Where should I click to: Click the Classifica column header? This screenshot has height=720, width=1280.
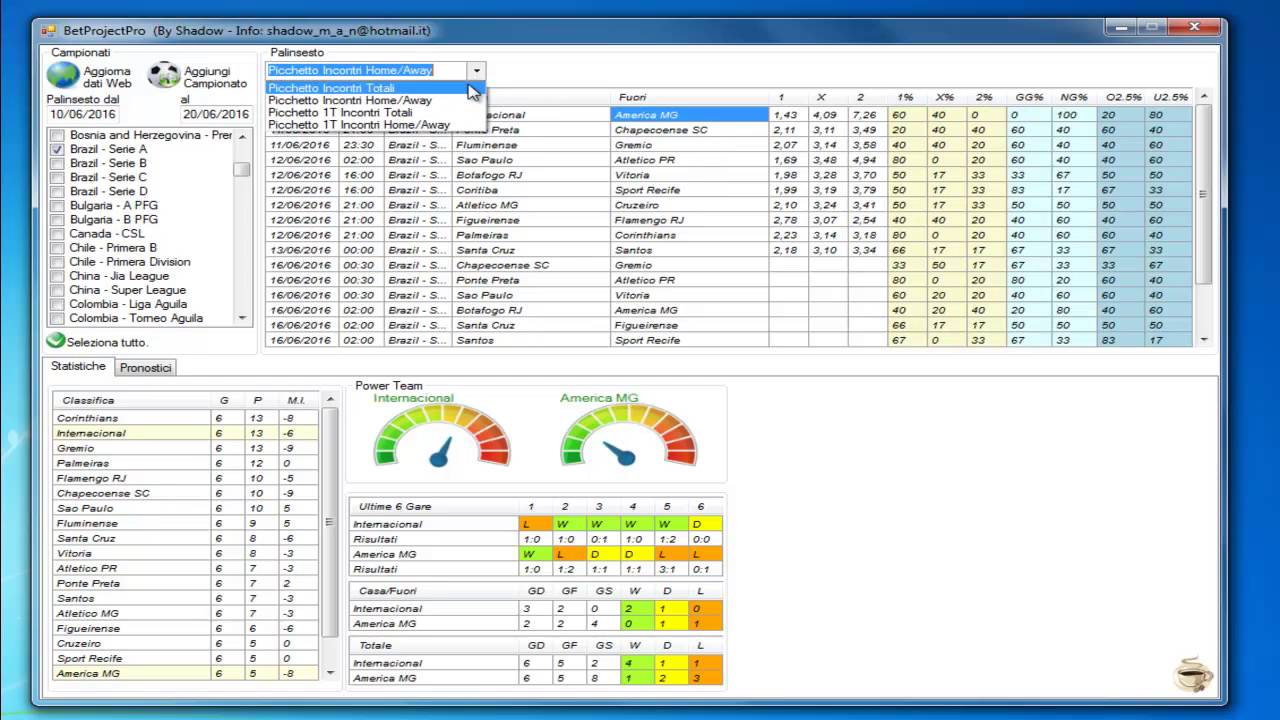click(x=133, y=400)
